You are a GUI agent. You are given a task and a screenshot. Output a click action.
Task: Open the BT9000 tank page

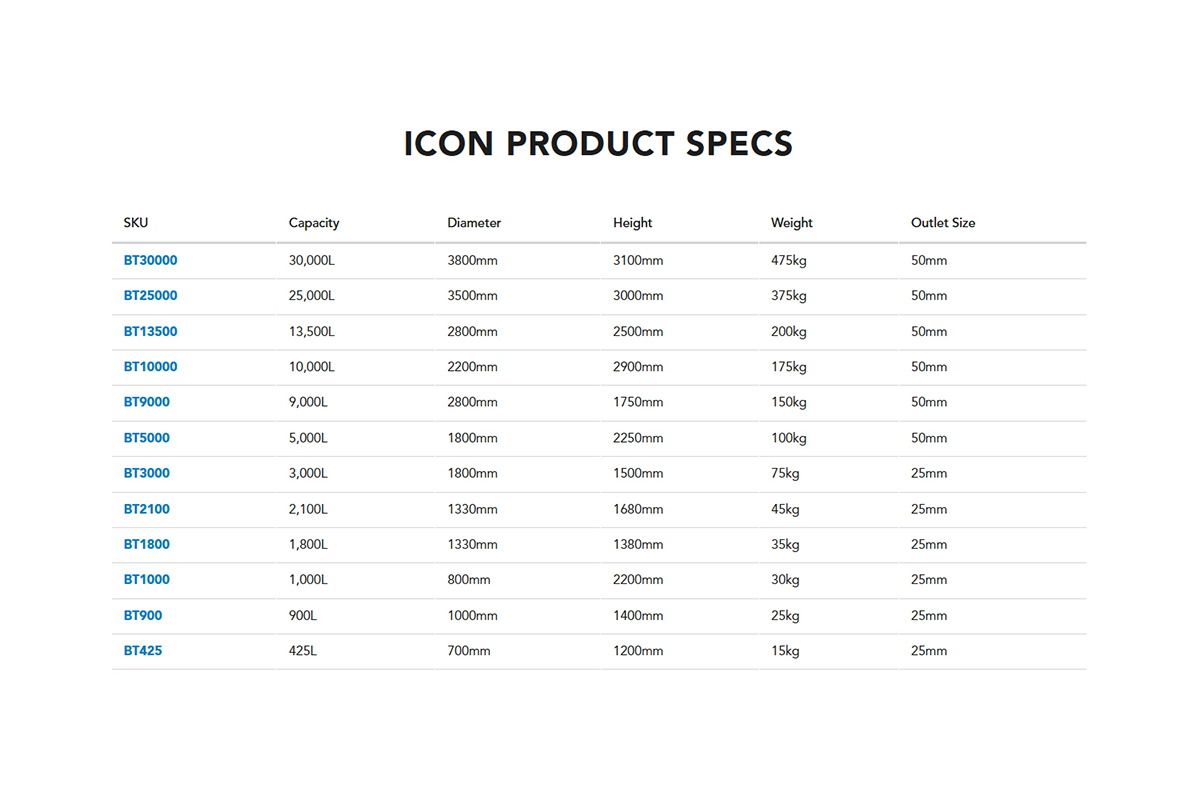pyautogui.click(x=146, y=402)
